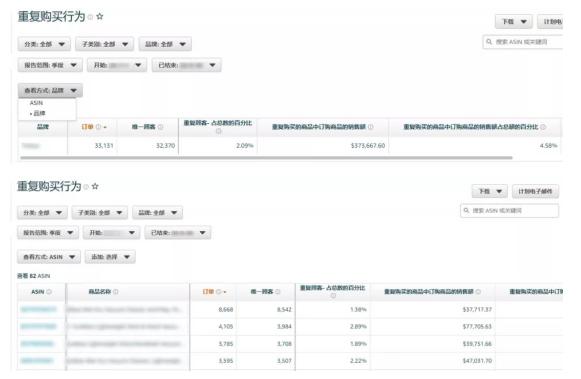Image resolution: width=581 pixels, height=379 pixels.
Task: Open the top 分类: 全部 dropdown
Action: 44,44
